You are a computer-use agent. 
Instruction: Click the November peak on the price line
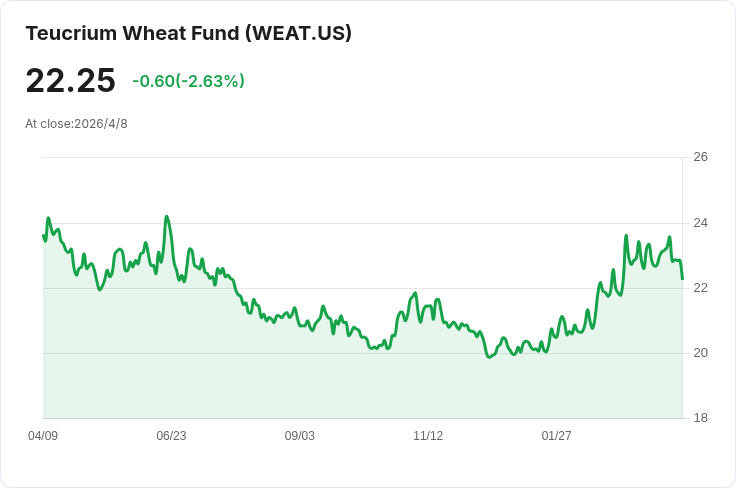pos(415,293)
